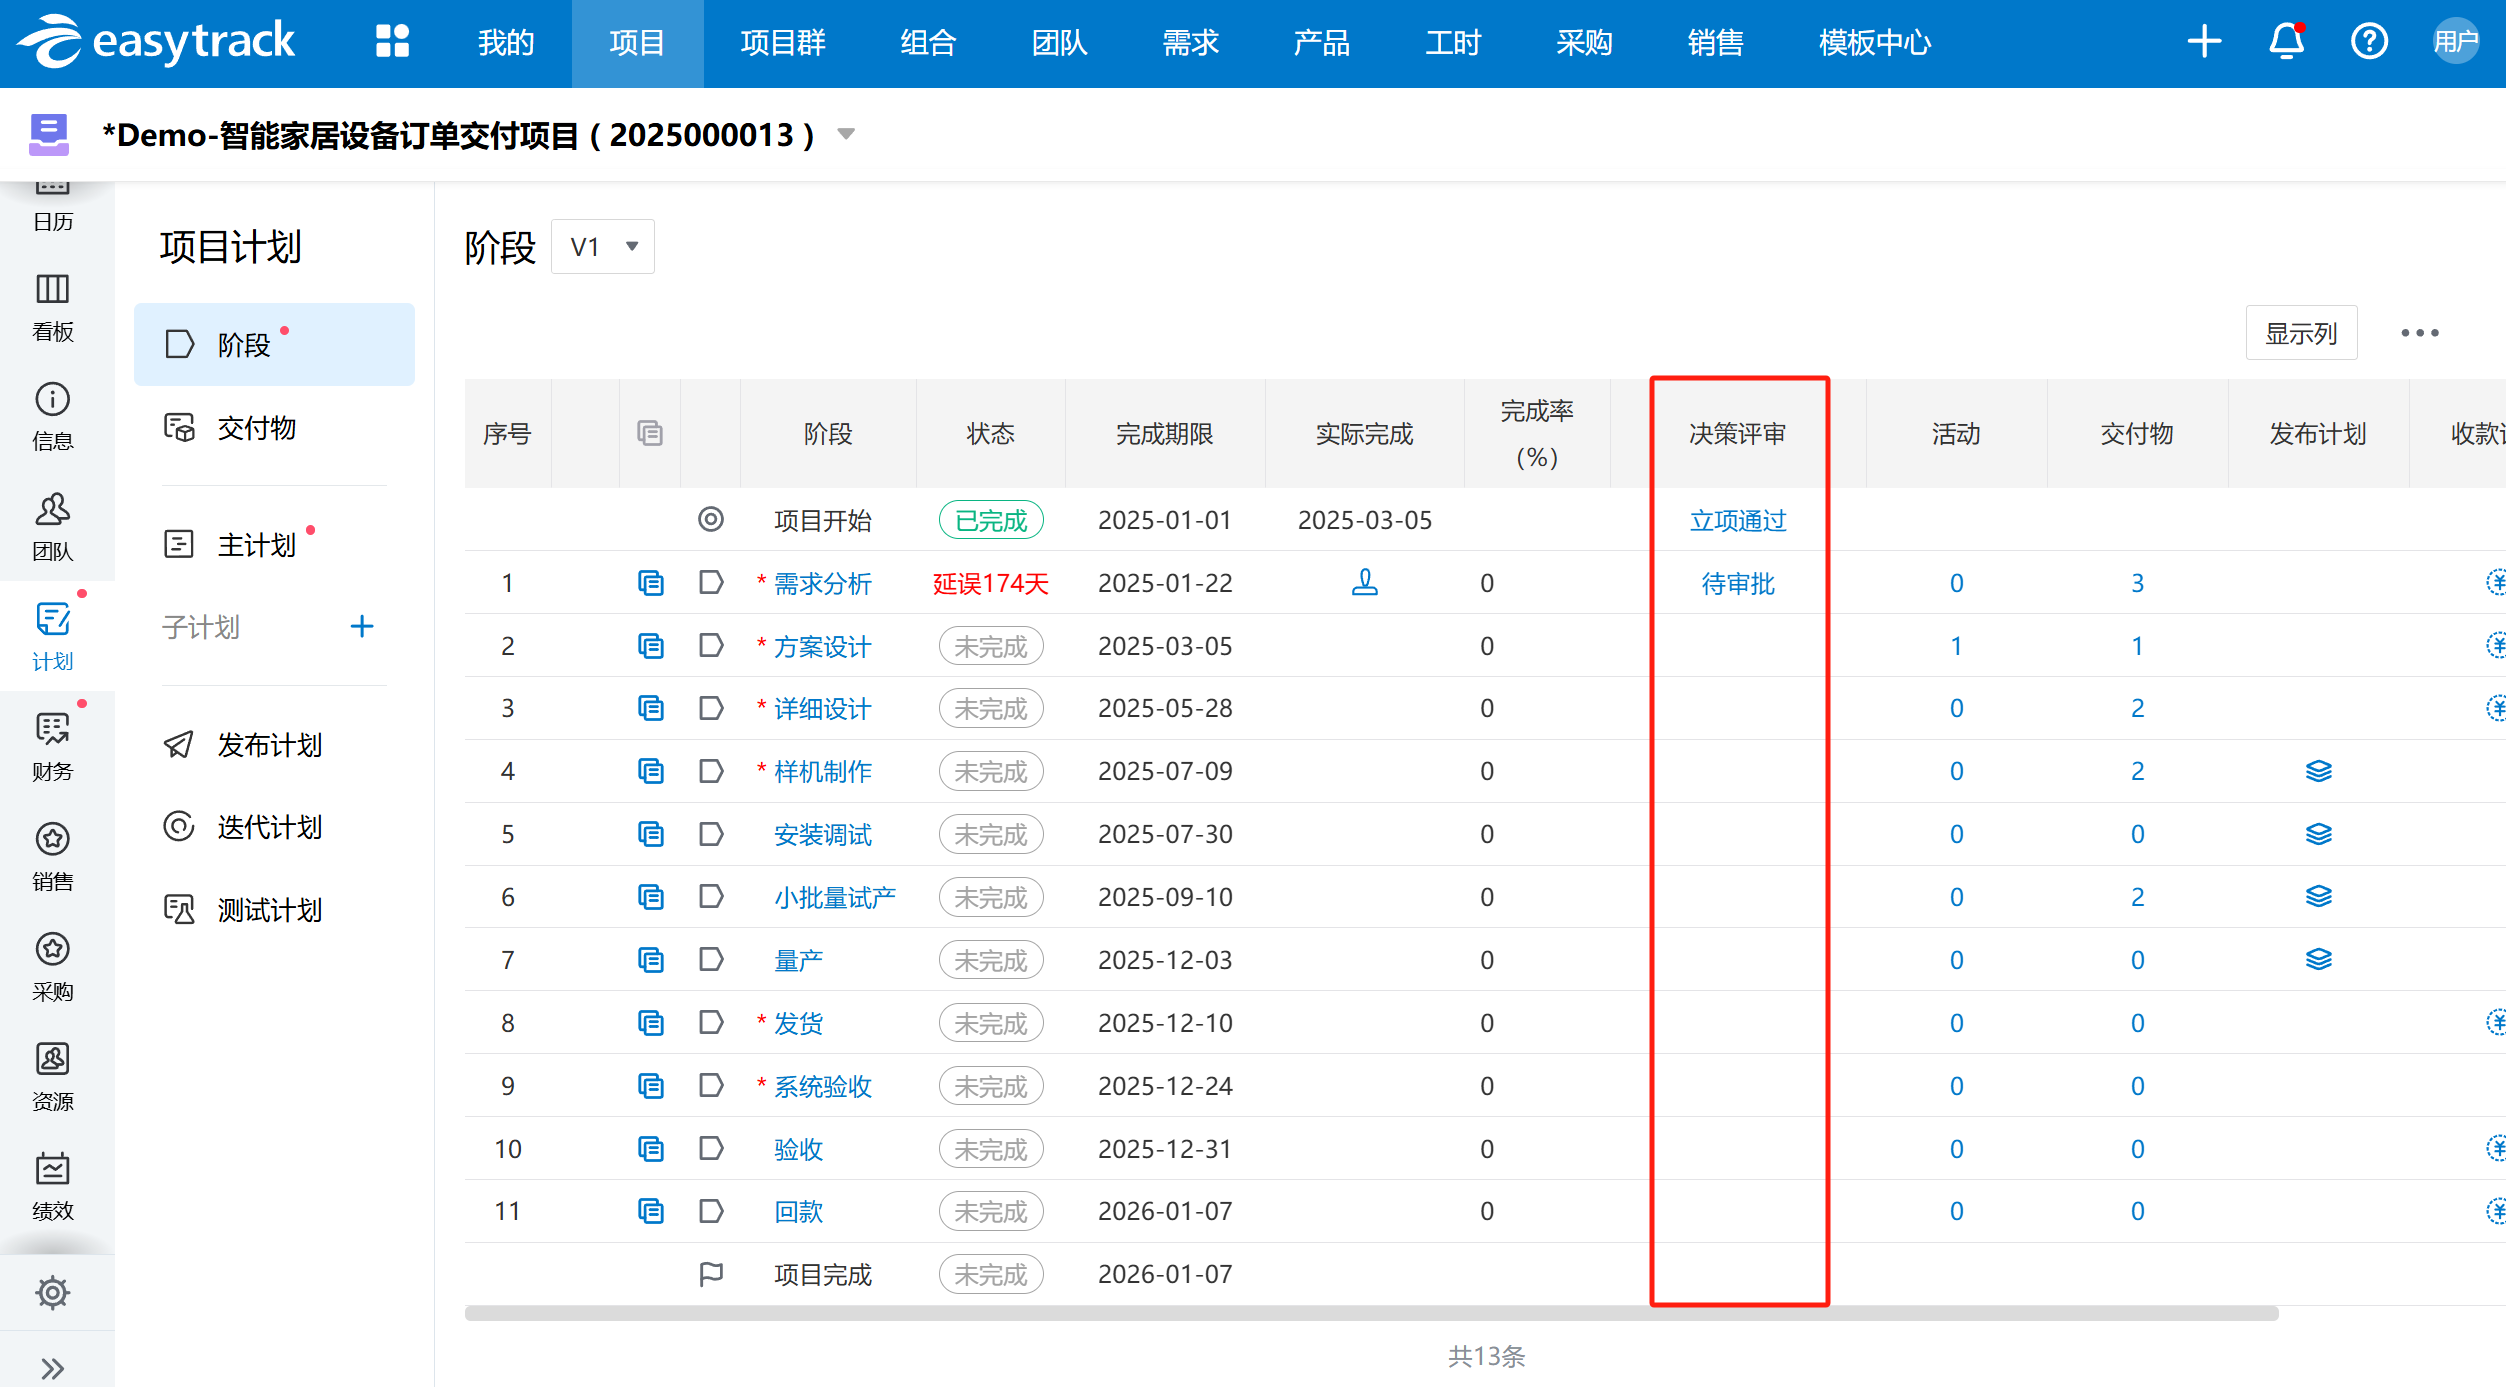Click the stamp icon in 需求分析 实际完成 column

click(x=1365, y=583)
